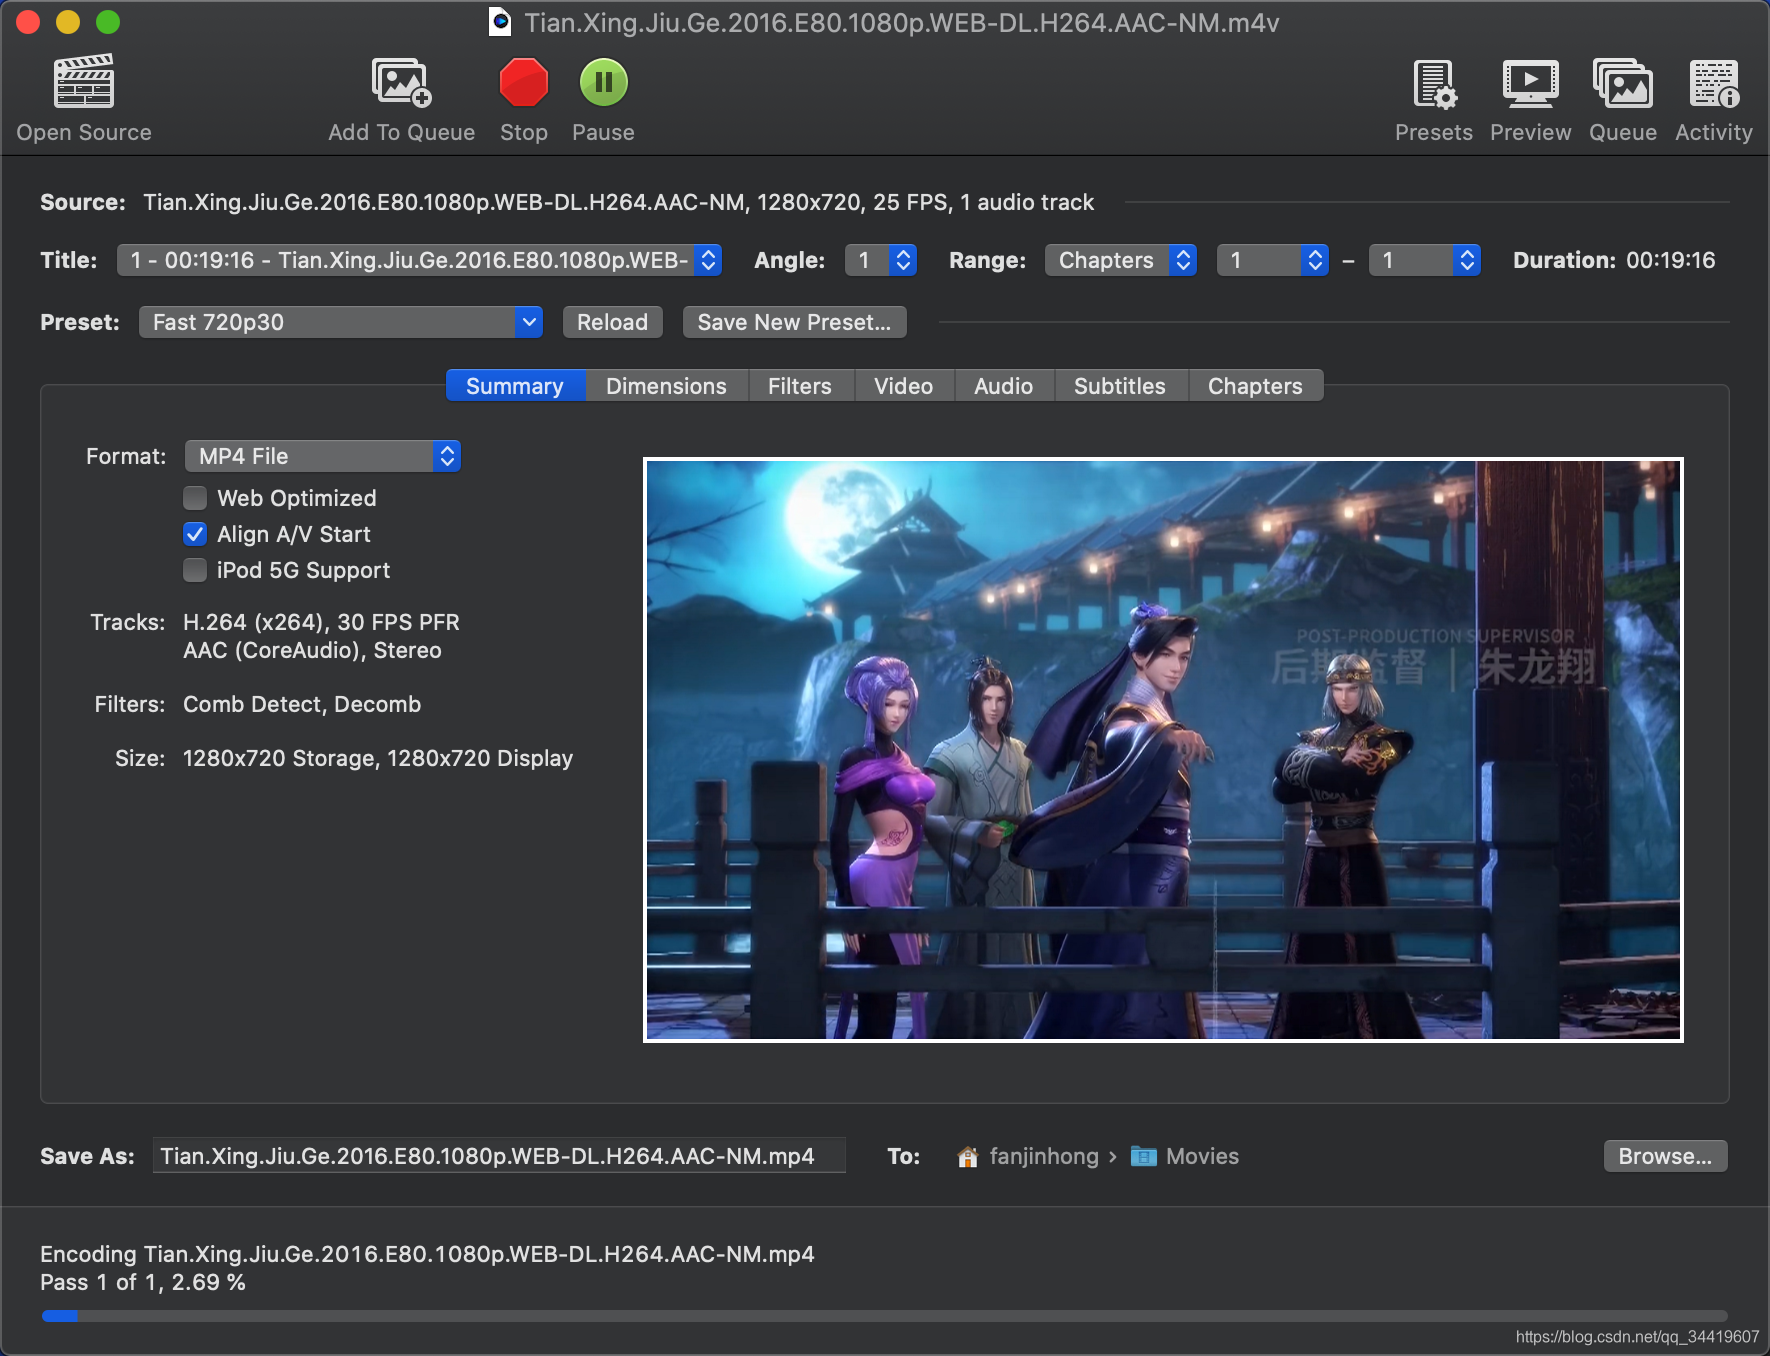Open the Angle selector
Image resolution: width=1770 pixels, height=1356 pixels.
coord(881,260)
